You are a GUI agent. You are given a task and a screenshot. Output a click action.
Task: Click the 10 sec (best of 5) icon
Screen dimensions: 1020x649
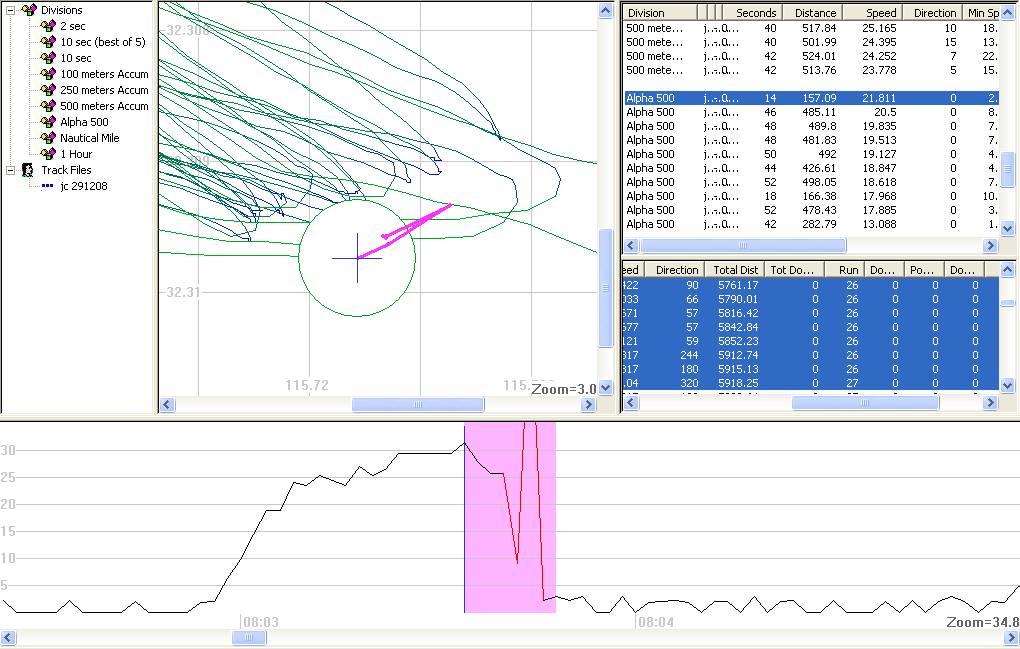(x=46, y=42)
